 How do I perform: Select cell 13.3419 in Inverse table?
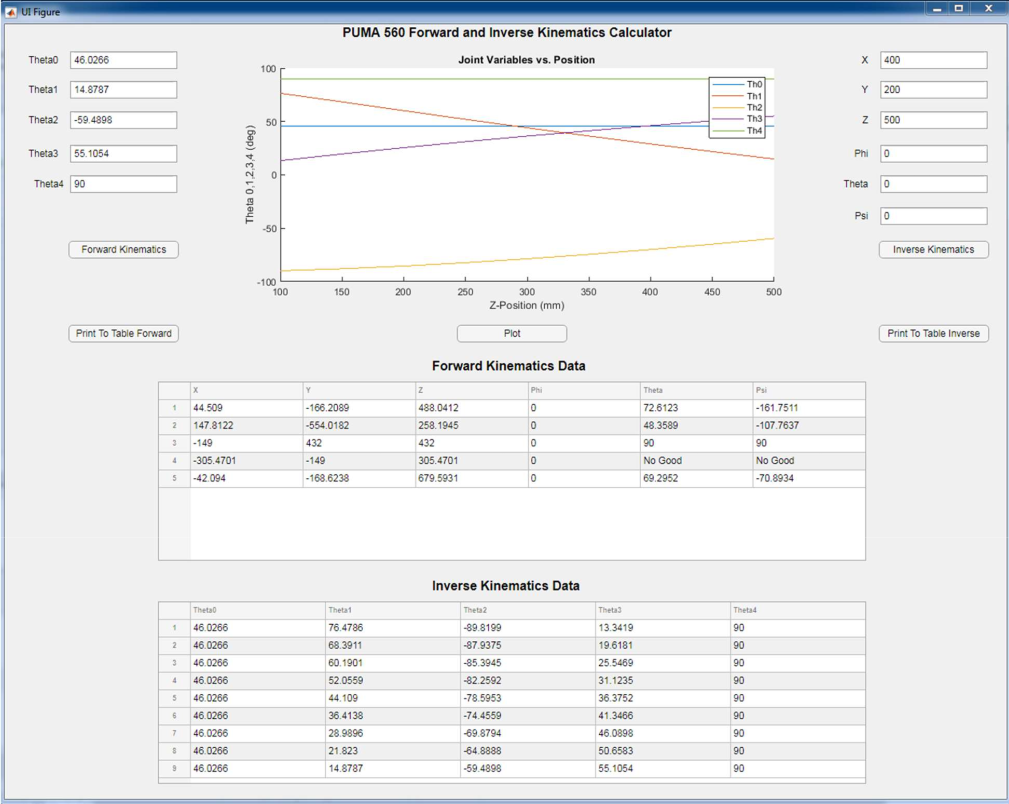663,628
